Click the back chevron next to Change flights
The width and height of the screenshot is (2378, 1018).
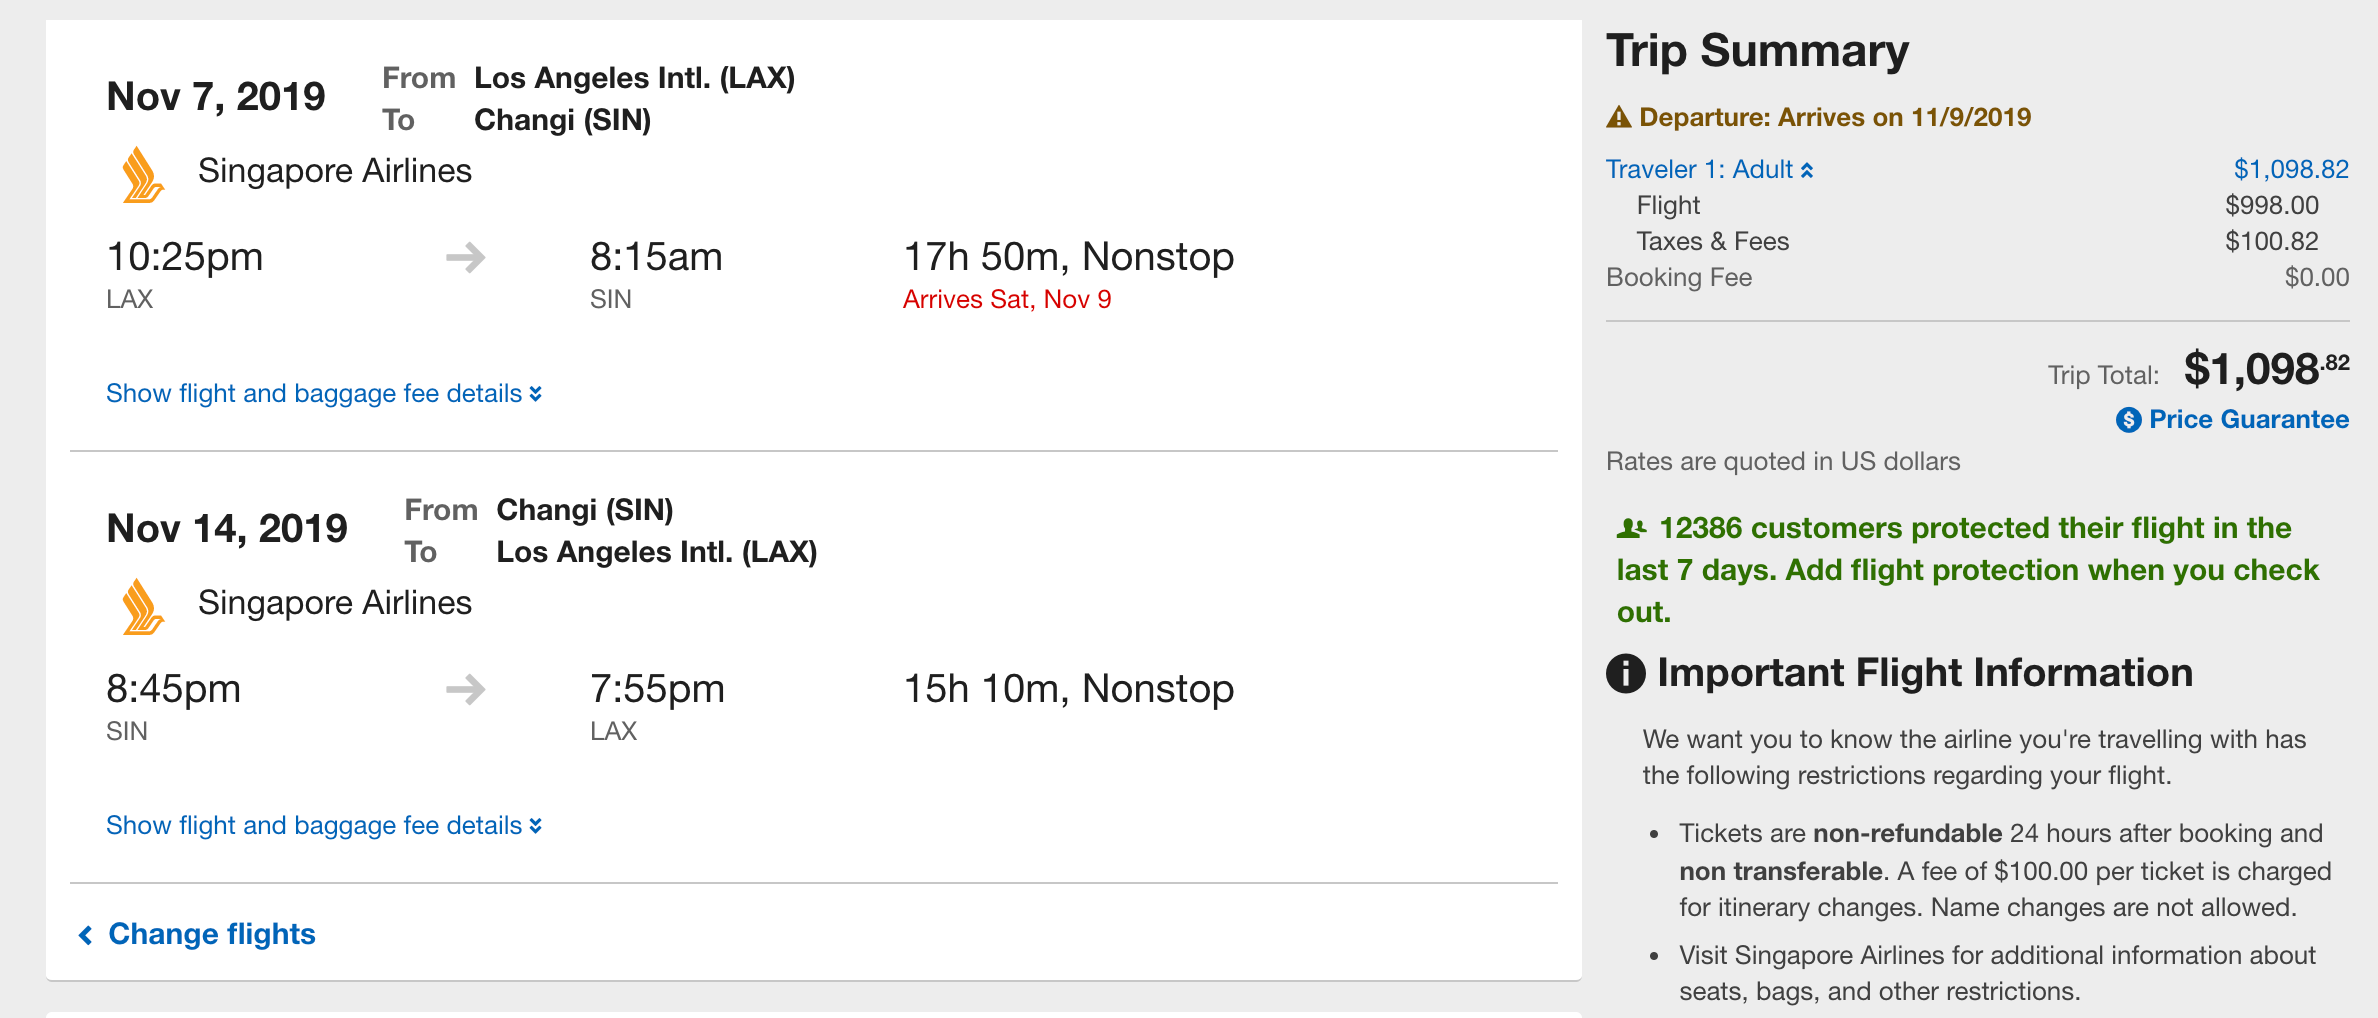click(x=86, y=935)
